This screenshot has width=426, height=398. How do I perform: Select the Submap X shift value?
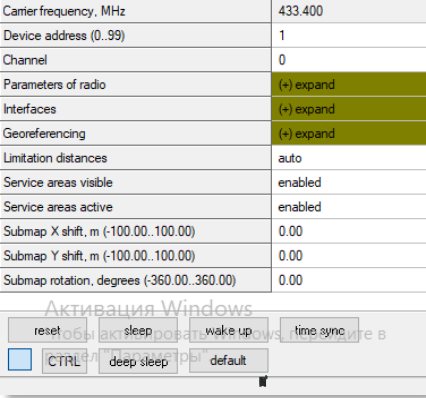(349, 231)
